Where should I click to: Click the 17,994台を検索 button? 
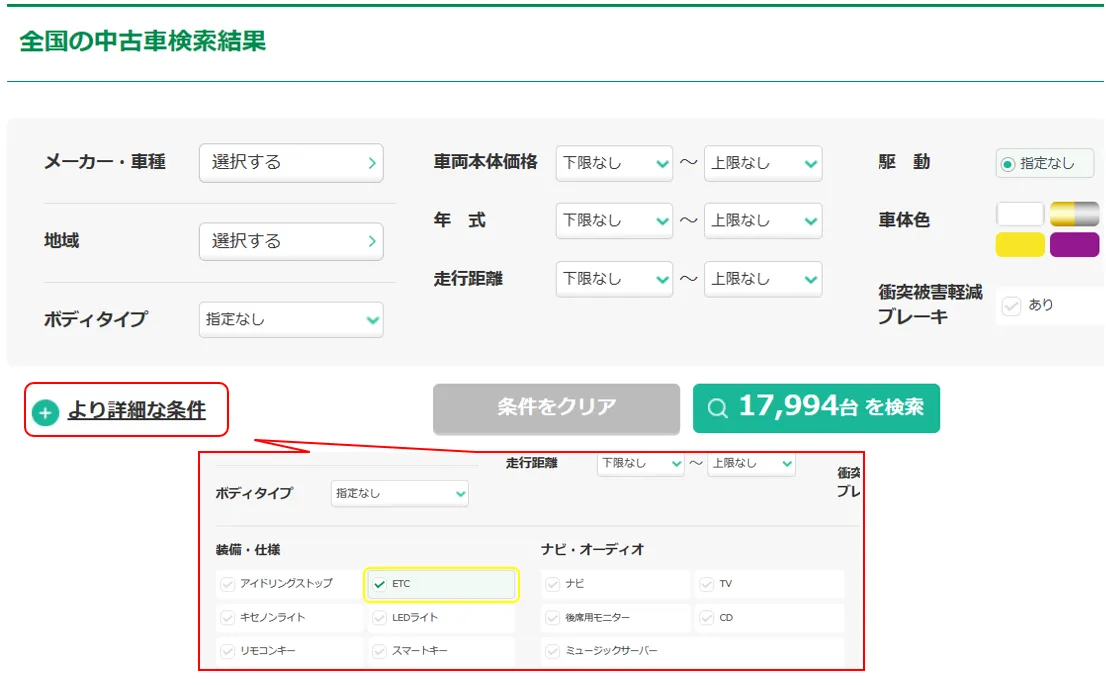[816, 408]
